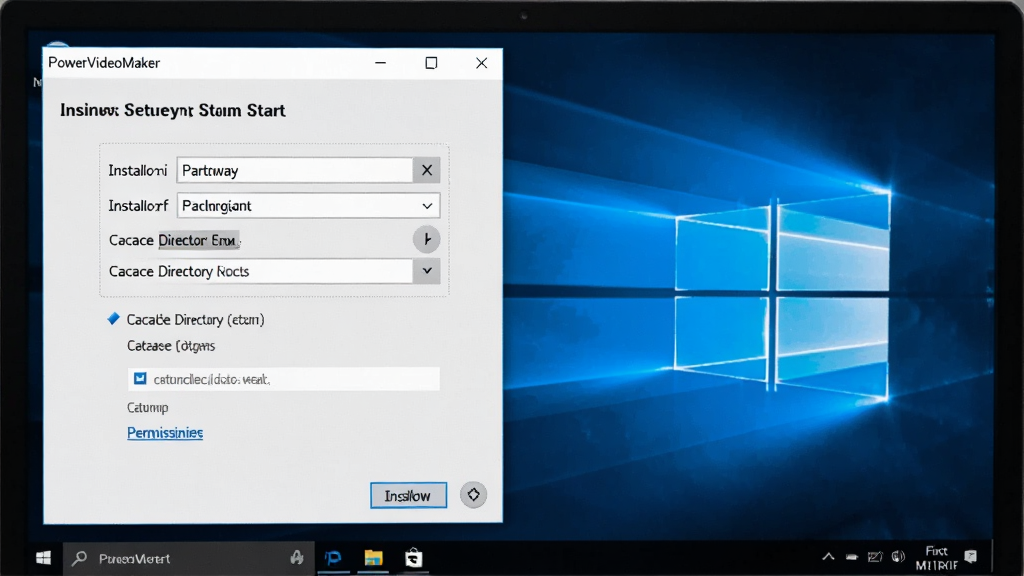1024x576 pixels.
Task: Open Microsoft Store from the taskbar
Action: (x=413, y=558)
